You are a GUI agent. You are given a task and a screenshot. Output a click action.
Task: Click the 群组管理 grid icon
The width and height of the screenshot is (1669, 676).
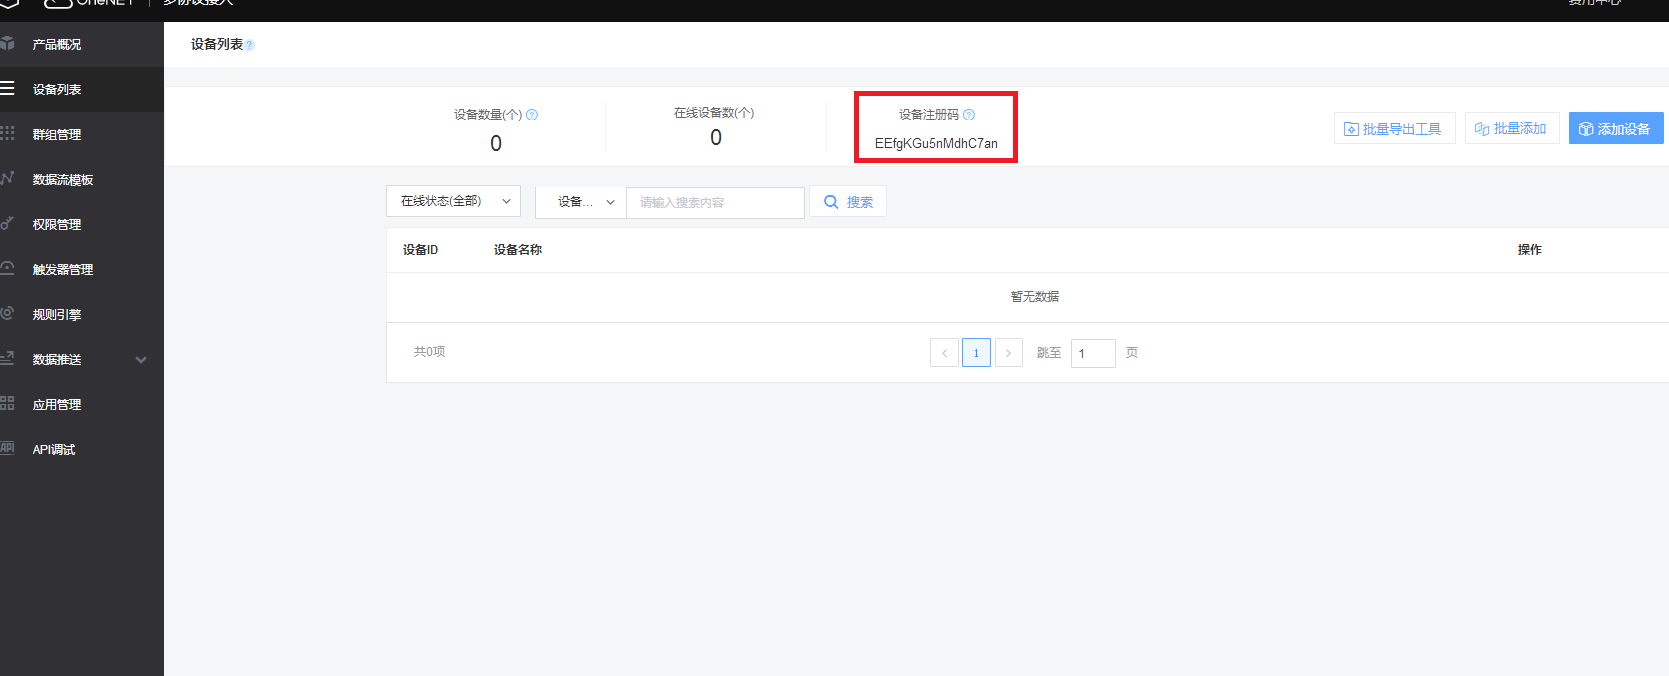pyautogui.click(x=7, y=133)
